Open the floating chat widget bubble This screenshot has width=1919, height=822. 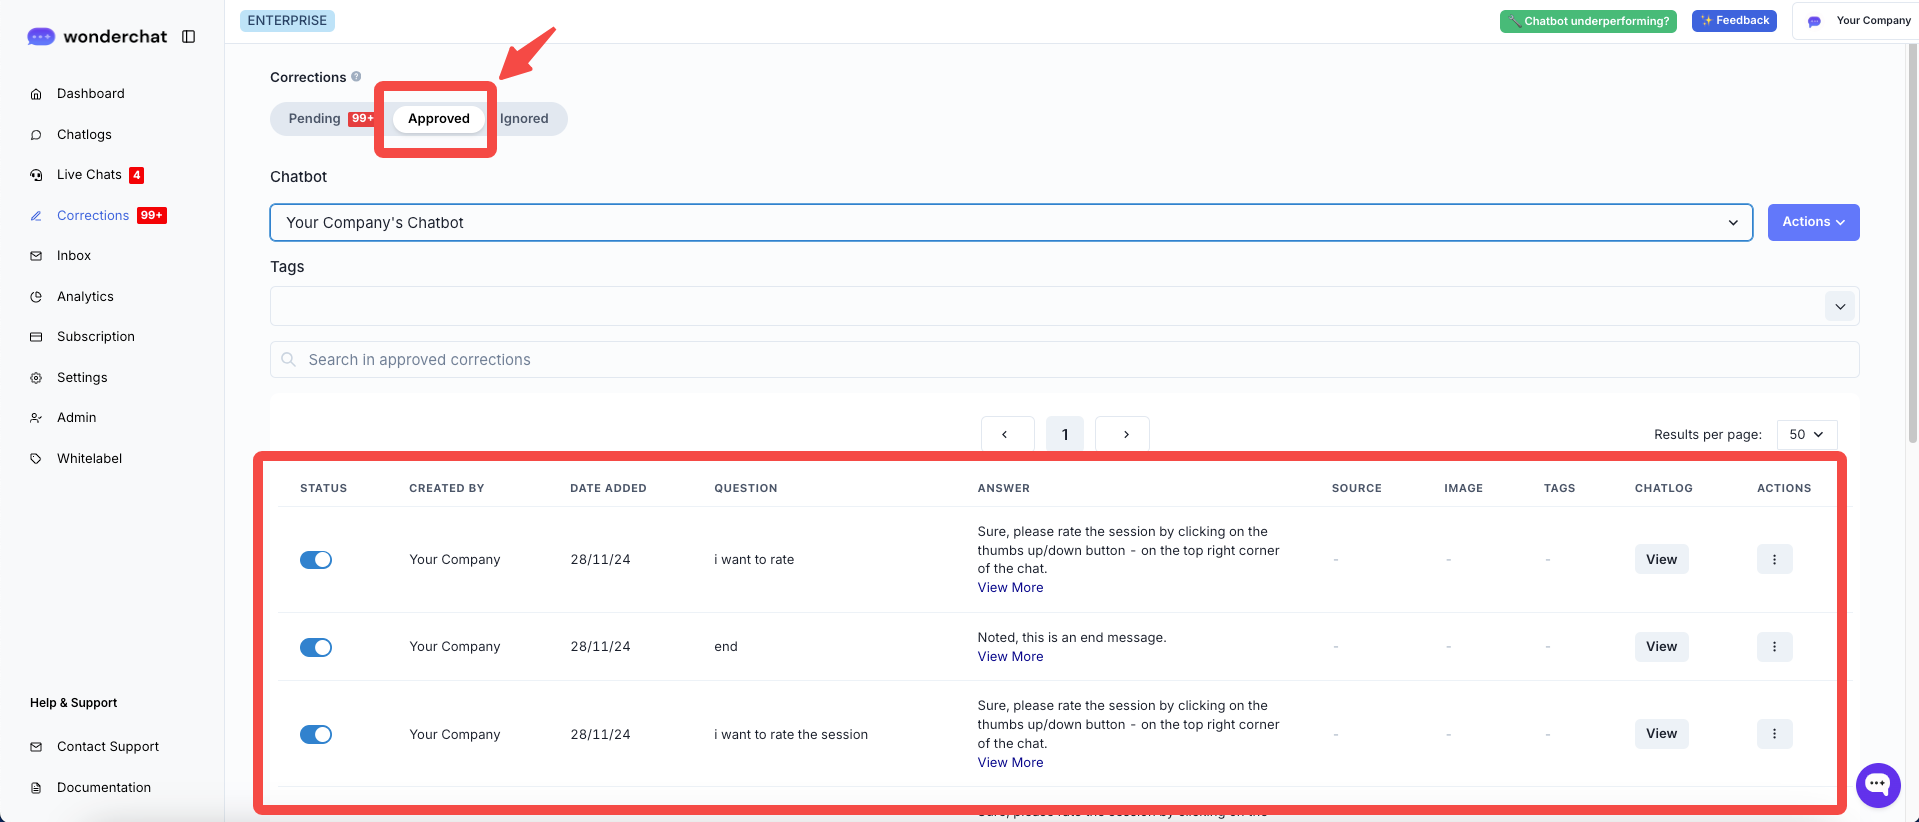click(1877, 785)
